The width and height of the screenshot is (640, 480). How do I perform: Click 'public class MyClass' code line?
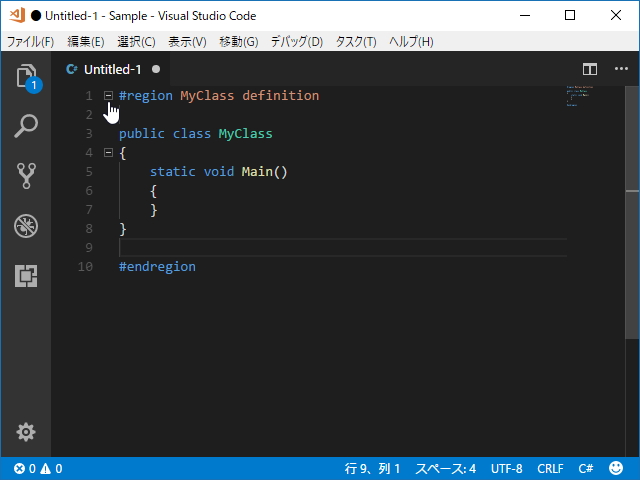[196, 133]
